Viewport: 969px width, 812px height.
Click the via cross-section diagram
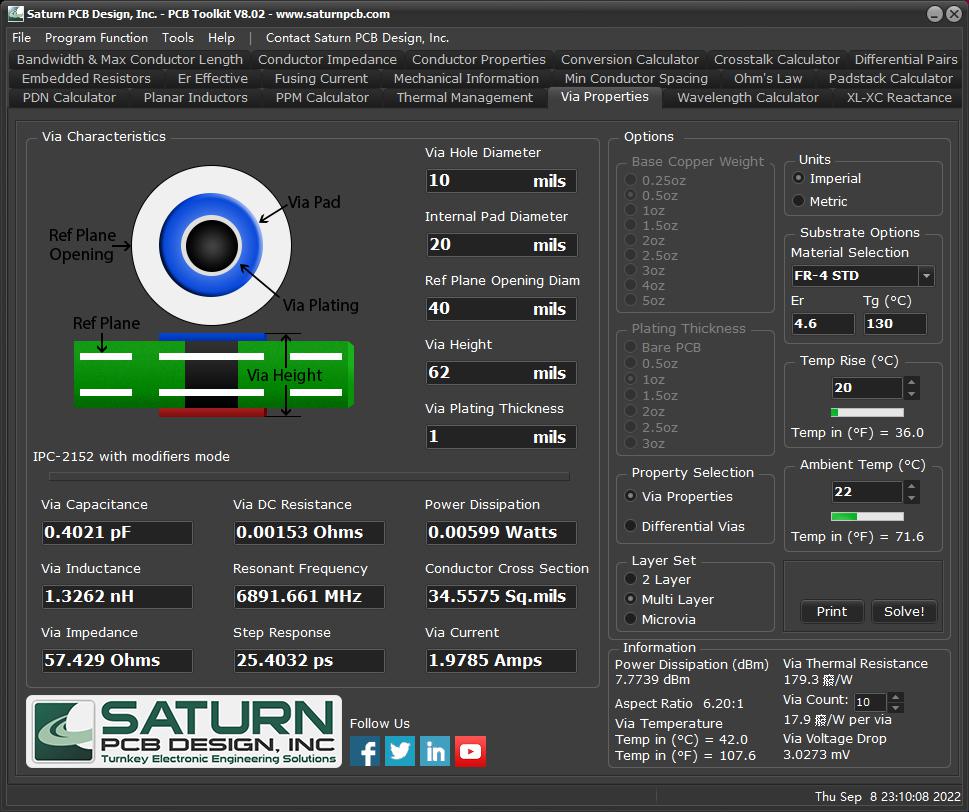click(214, 375)
